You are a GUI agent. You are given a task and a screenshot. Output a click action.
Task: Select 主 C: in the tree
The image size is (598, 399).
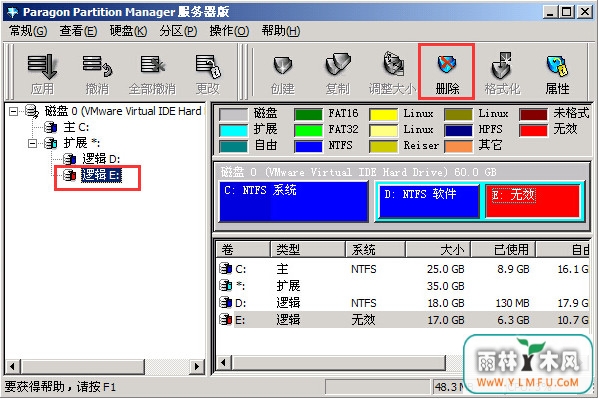tap(76, 127)
